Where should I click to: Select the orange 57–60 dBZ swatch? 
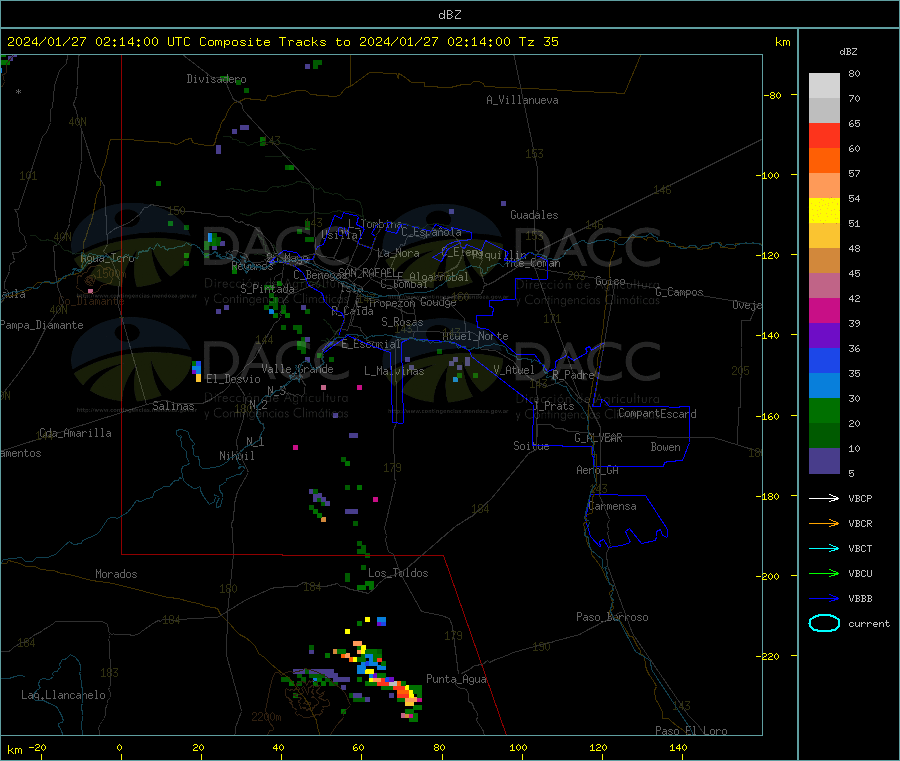point(824,161)
